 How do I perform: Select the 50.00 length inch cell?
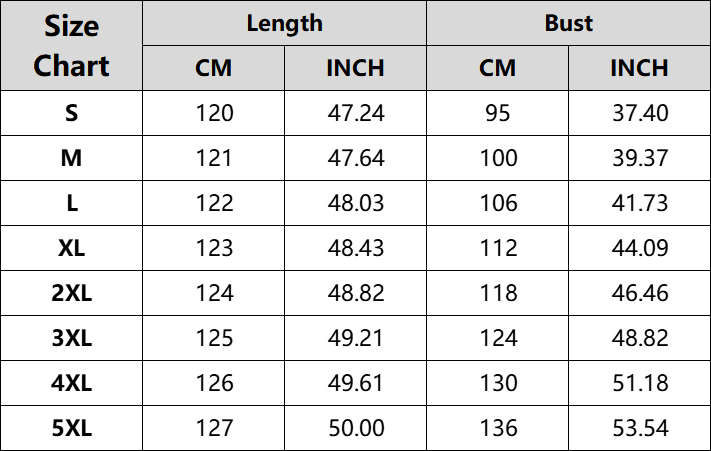click(356, 428)
